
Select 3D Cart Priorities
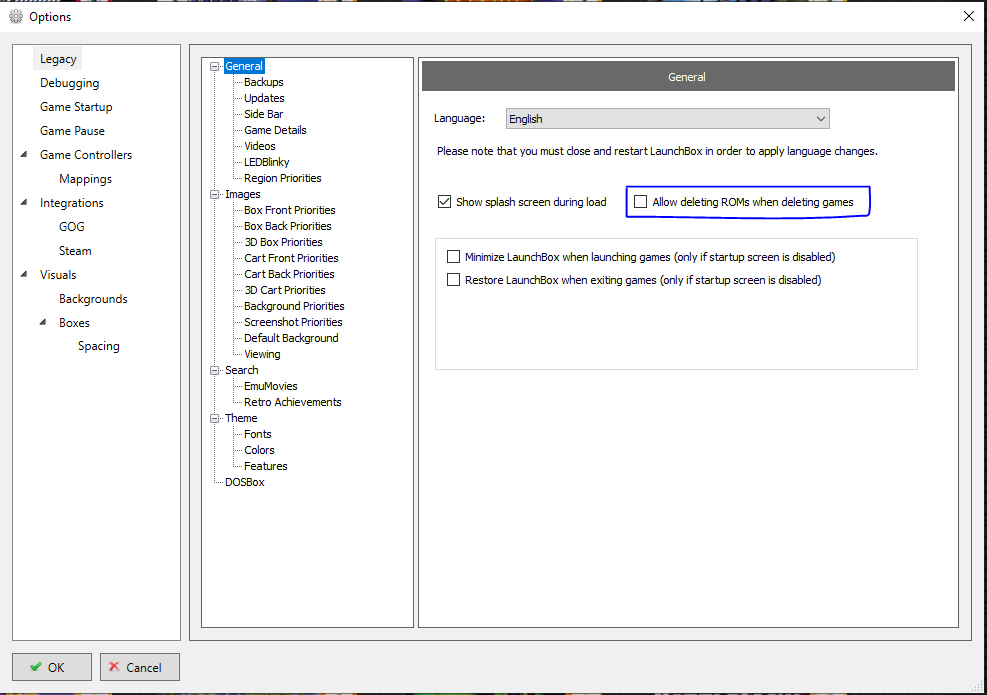point(285,290)
